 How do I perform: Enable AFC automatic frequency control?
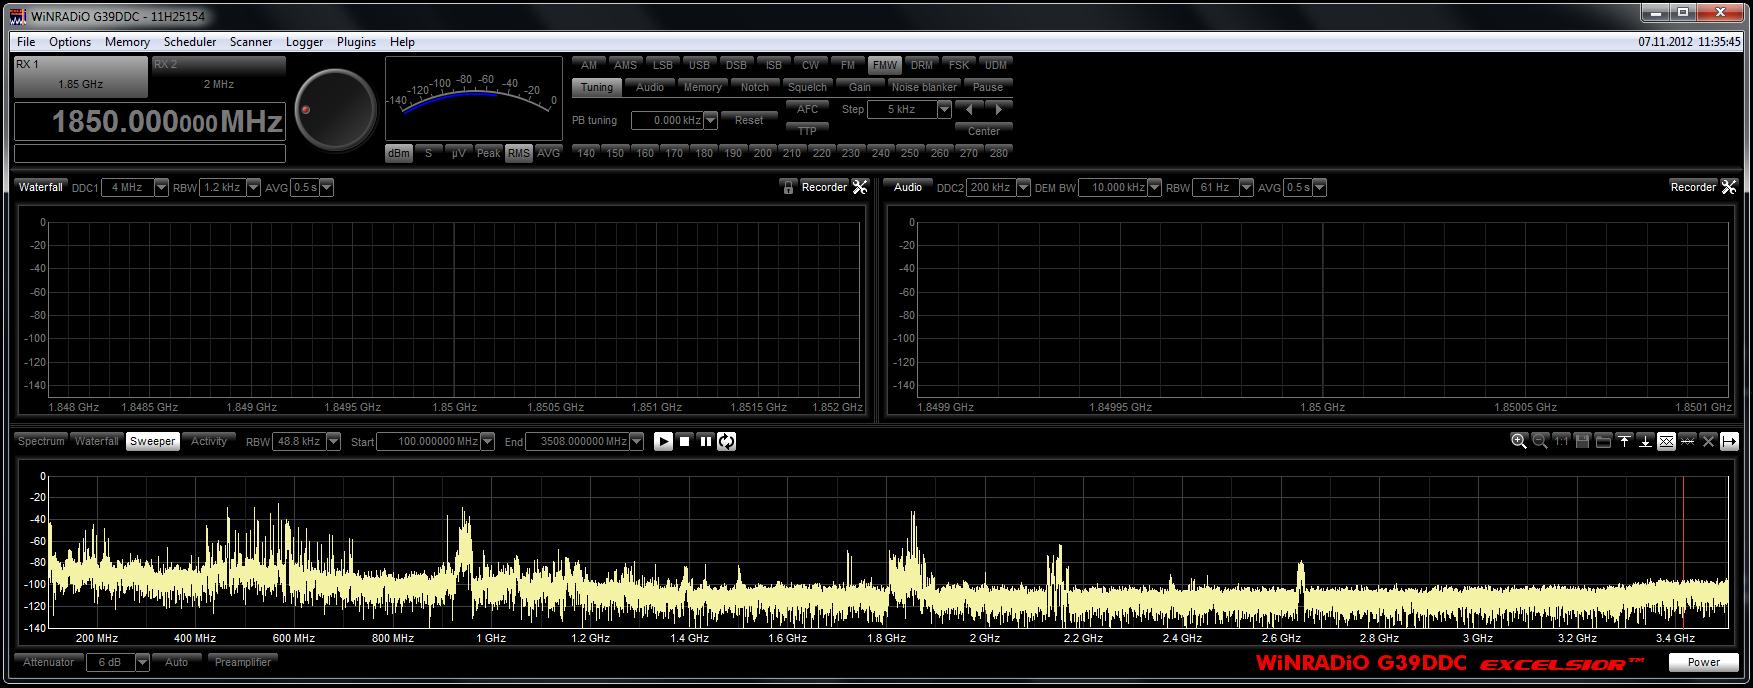(808, 109)
